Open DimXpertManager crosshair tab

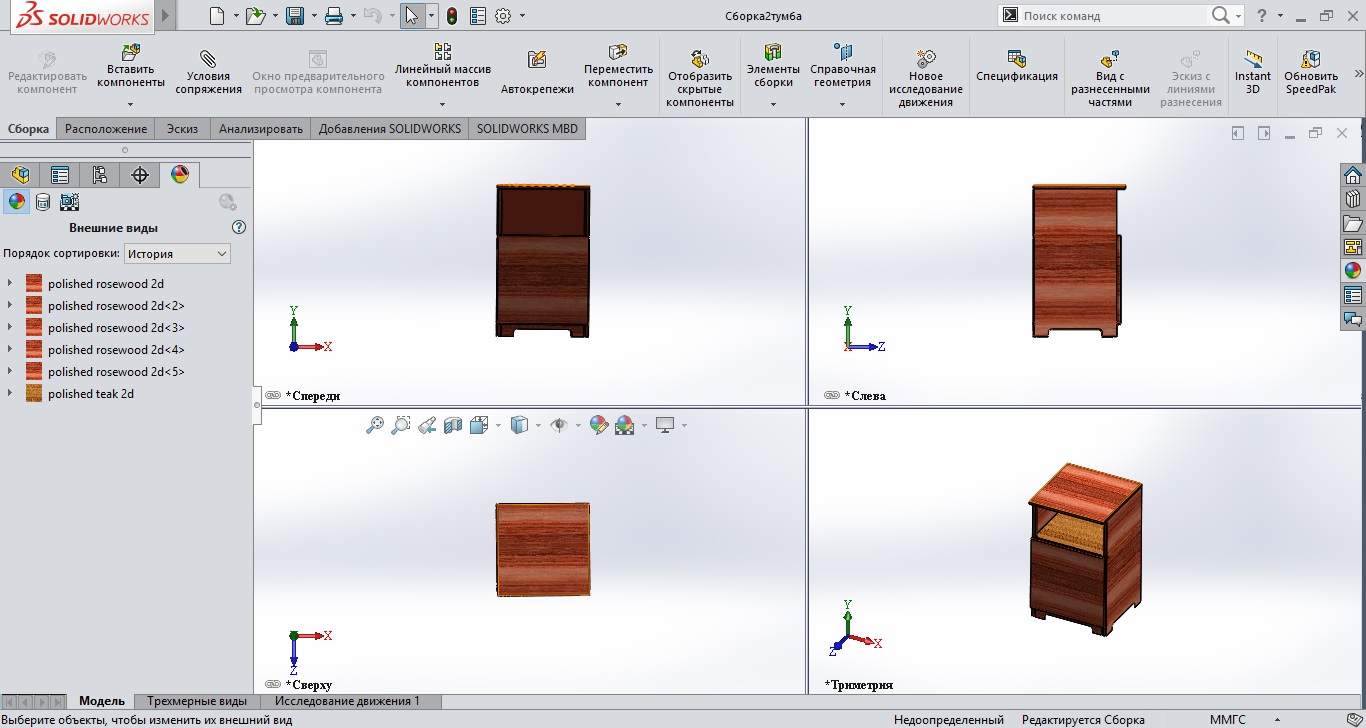140,175
